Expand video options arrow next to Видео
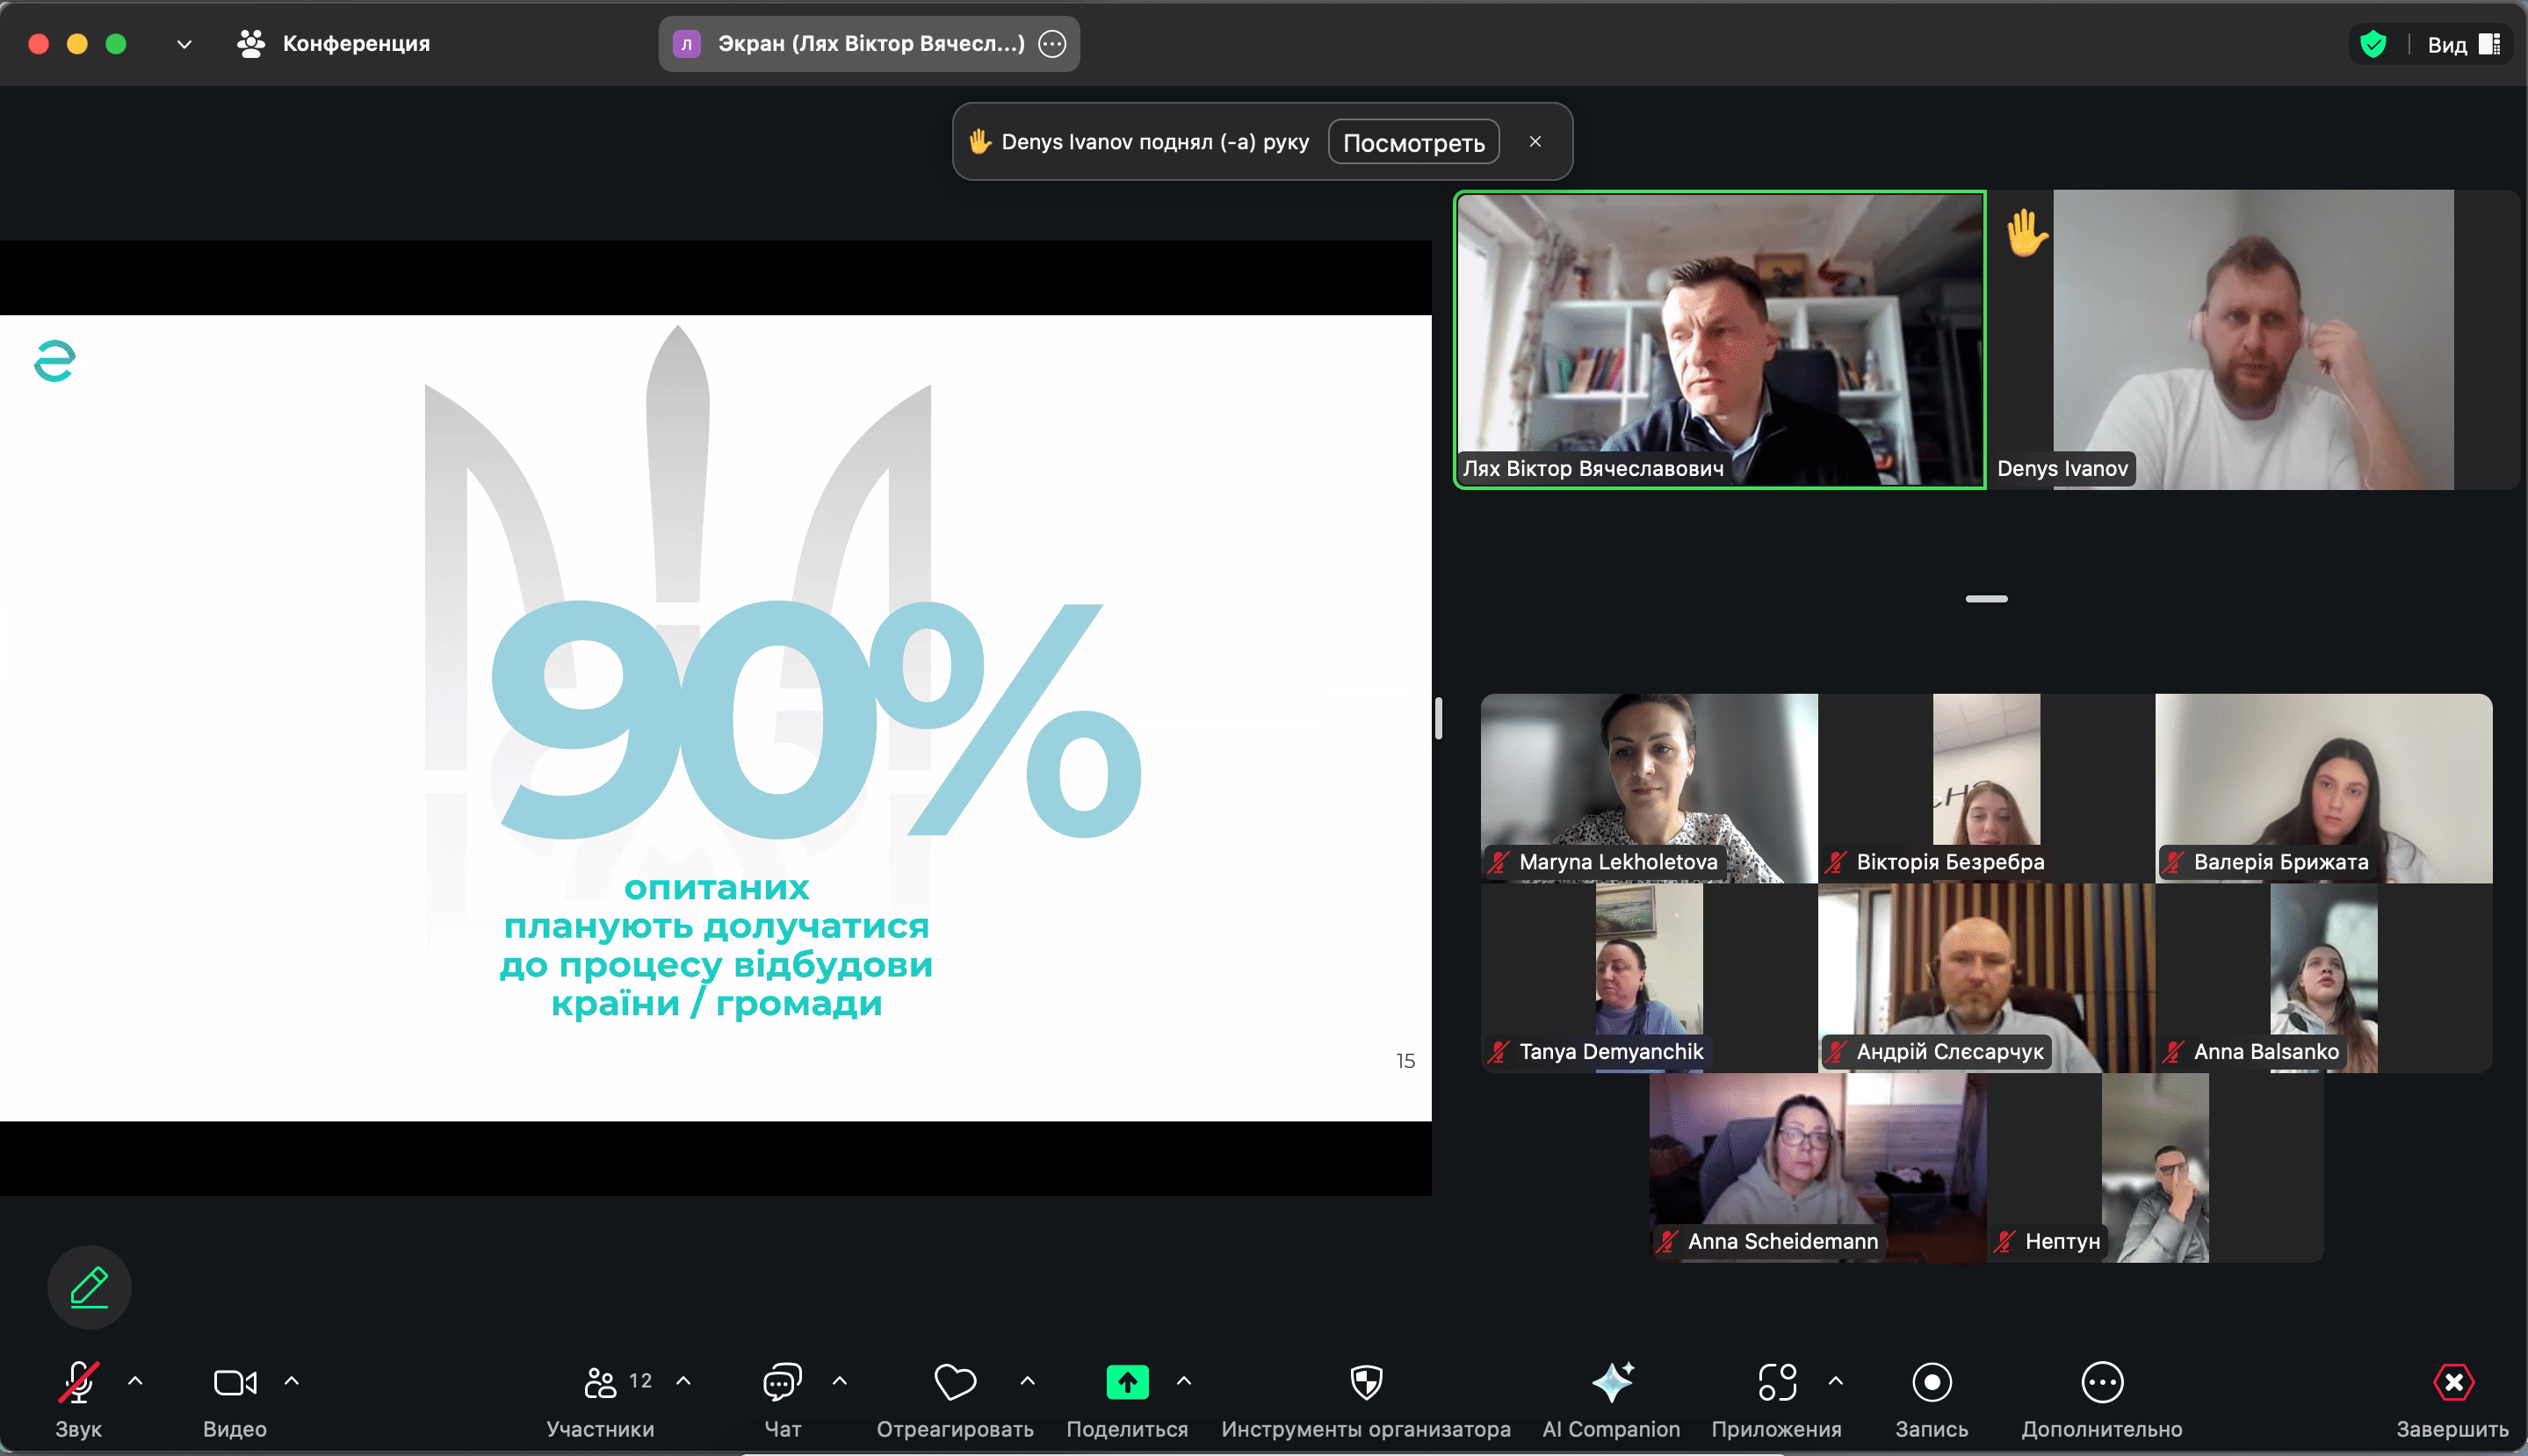 point(291,1381)
